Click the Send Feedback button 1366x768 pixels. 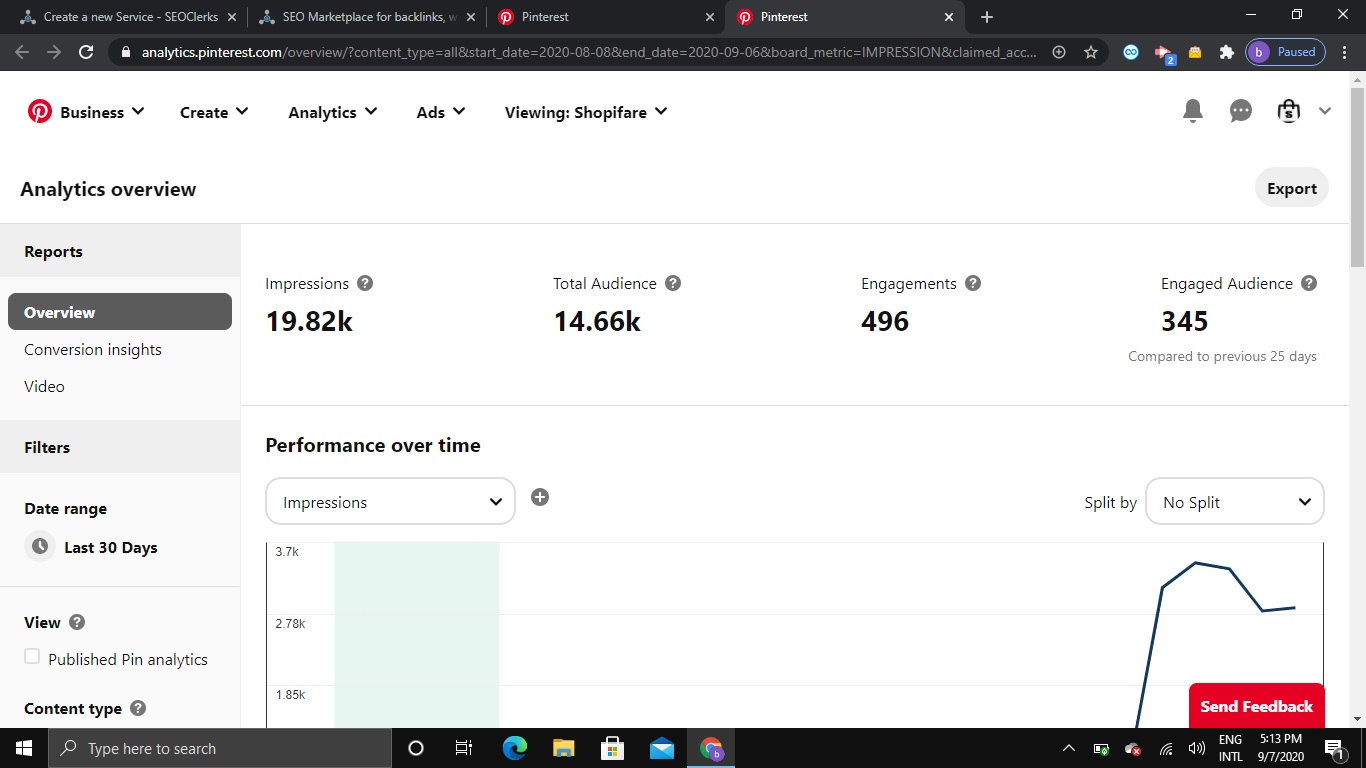tap(1256, 706)
